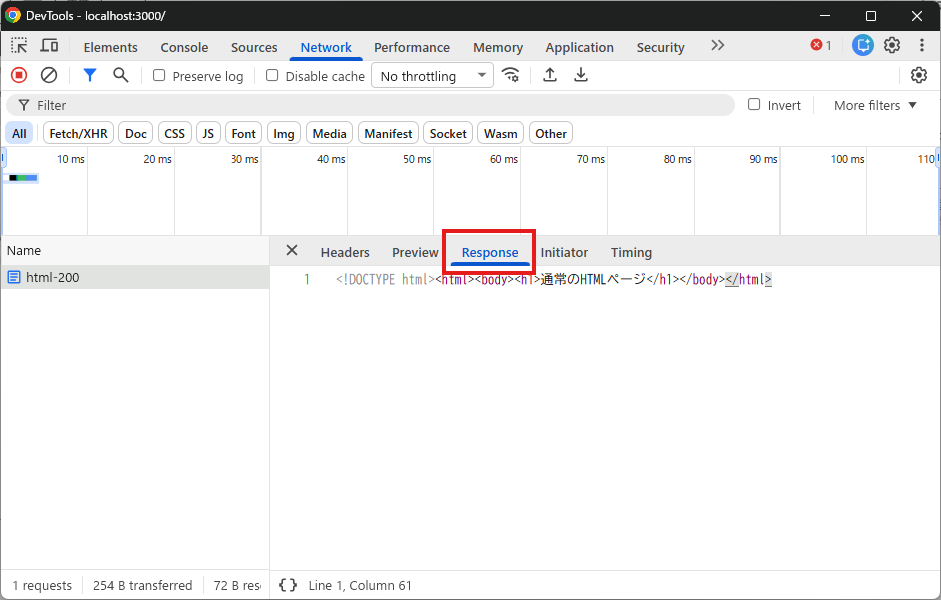941x600 pixels.
Task: Open network conditions wifi icon
Action: pos(511,75)
